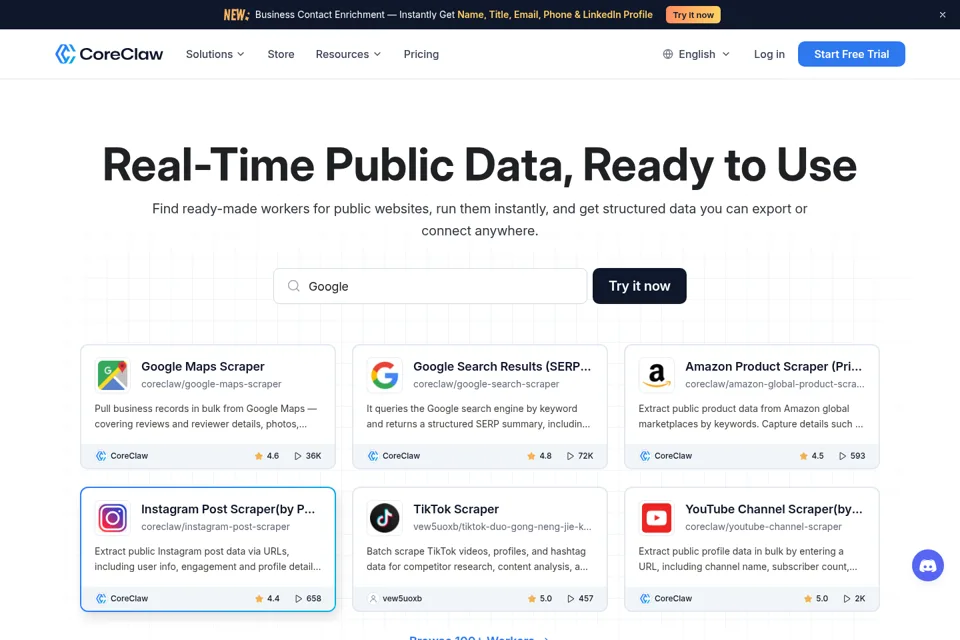Click coreclaw/google-search-scraper path text
The height and width of the screenshot is (640, 960).
tap(486, 384)
